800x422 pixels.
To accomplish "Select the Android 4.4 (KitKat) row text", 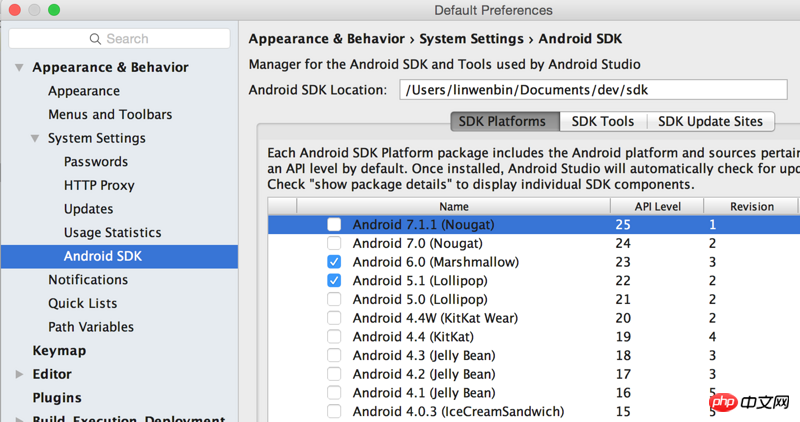I will [413, 337].
